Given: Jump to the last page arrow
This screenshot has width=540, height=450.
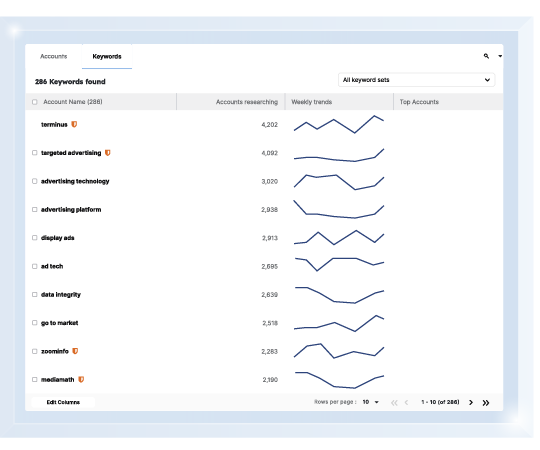Looking at the screenshot, I should pos(486,402).
